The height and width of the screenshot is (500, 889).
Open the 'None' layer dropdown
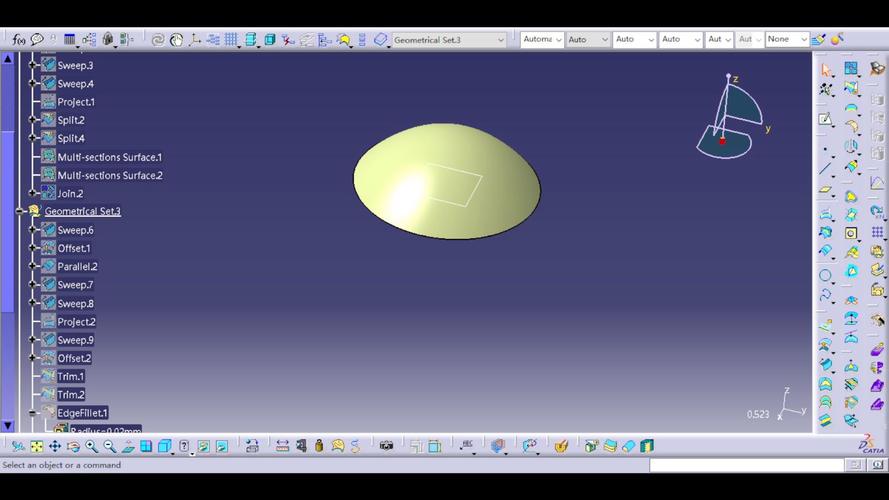(787, 39)
